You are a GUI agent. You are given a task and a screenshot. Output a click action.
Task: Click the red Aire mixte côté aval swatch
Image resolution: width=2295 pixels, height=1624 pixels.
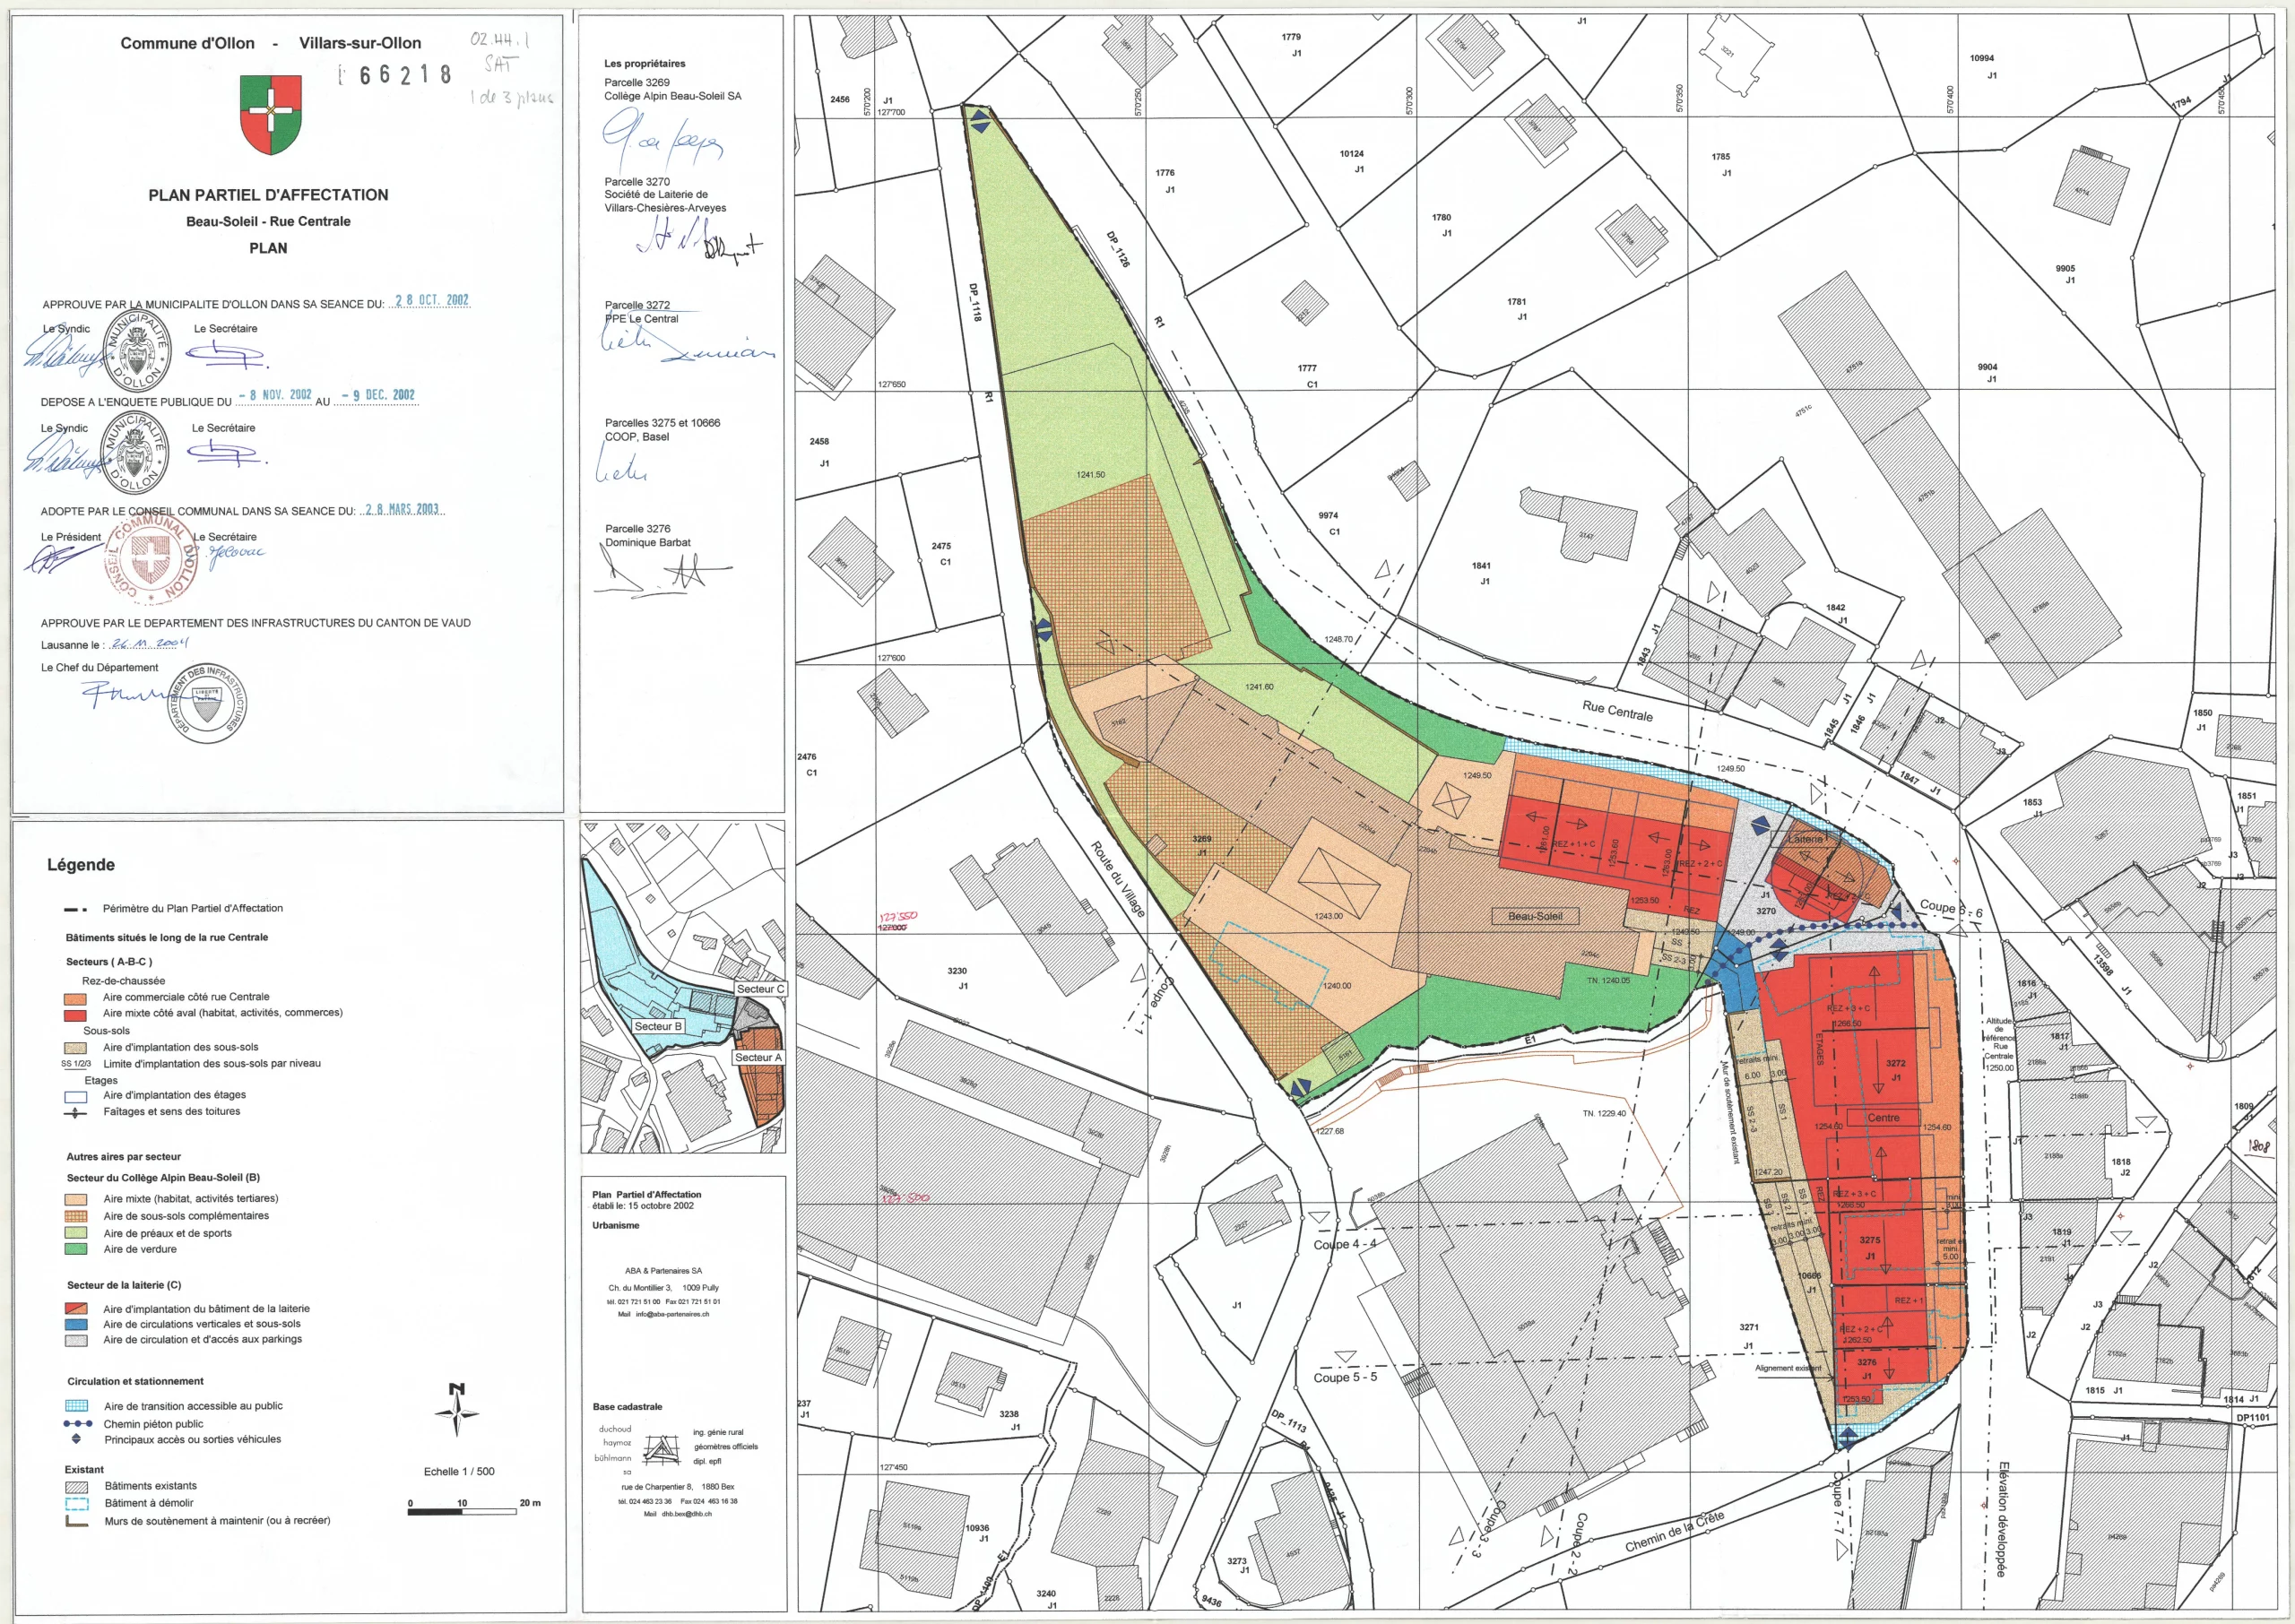pos(75,1014)
